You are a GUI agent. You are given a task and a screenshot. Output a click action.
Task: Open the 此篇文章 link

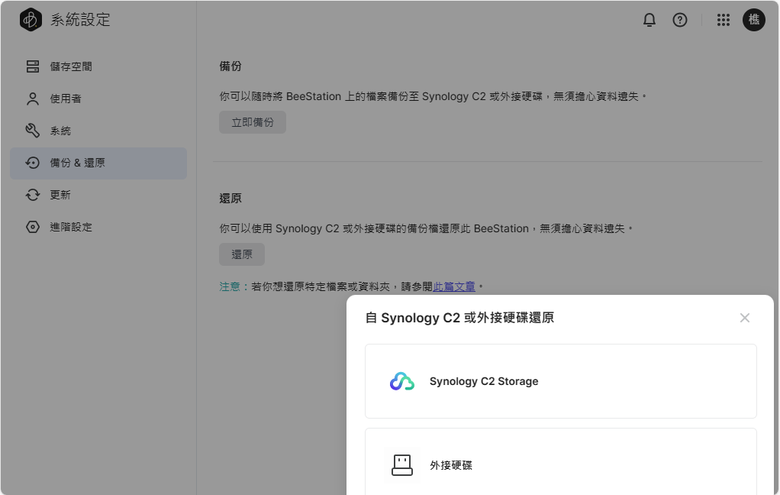454,287
